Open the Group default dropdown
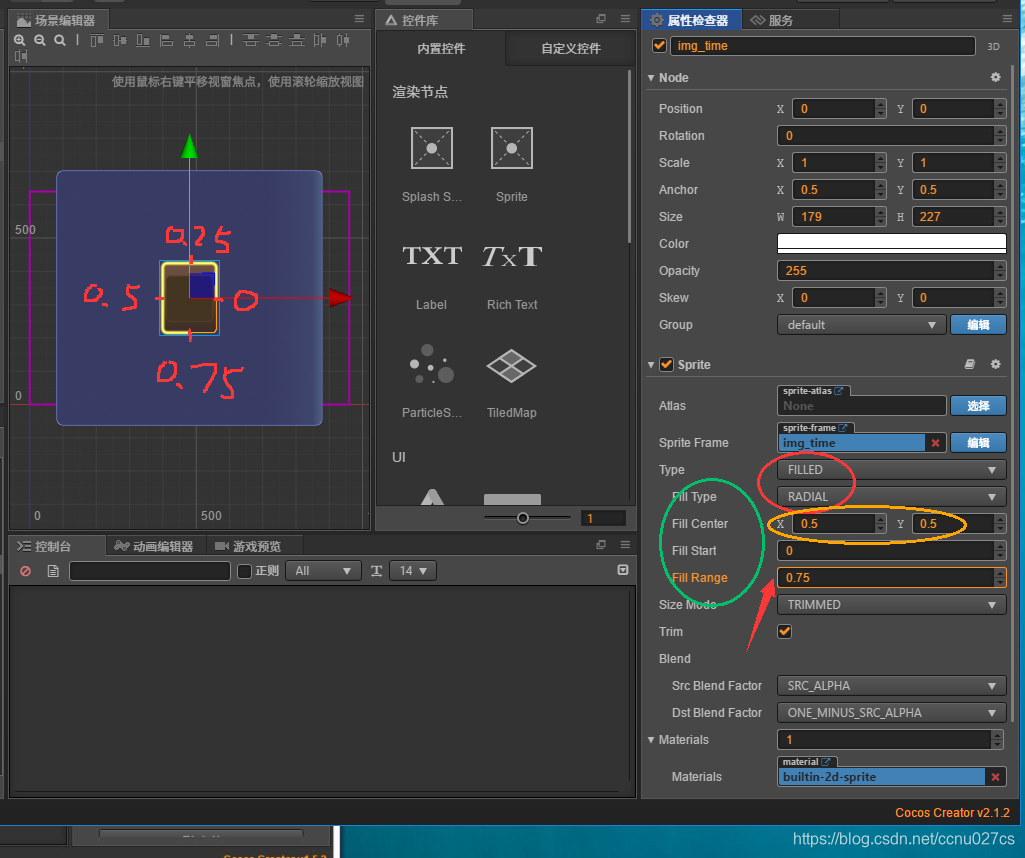The image size is (1025, 858). tap(861, 325)
